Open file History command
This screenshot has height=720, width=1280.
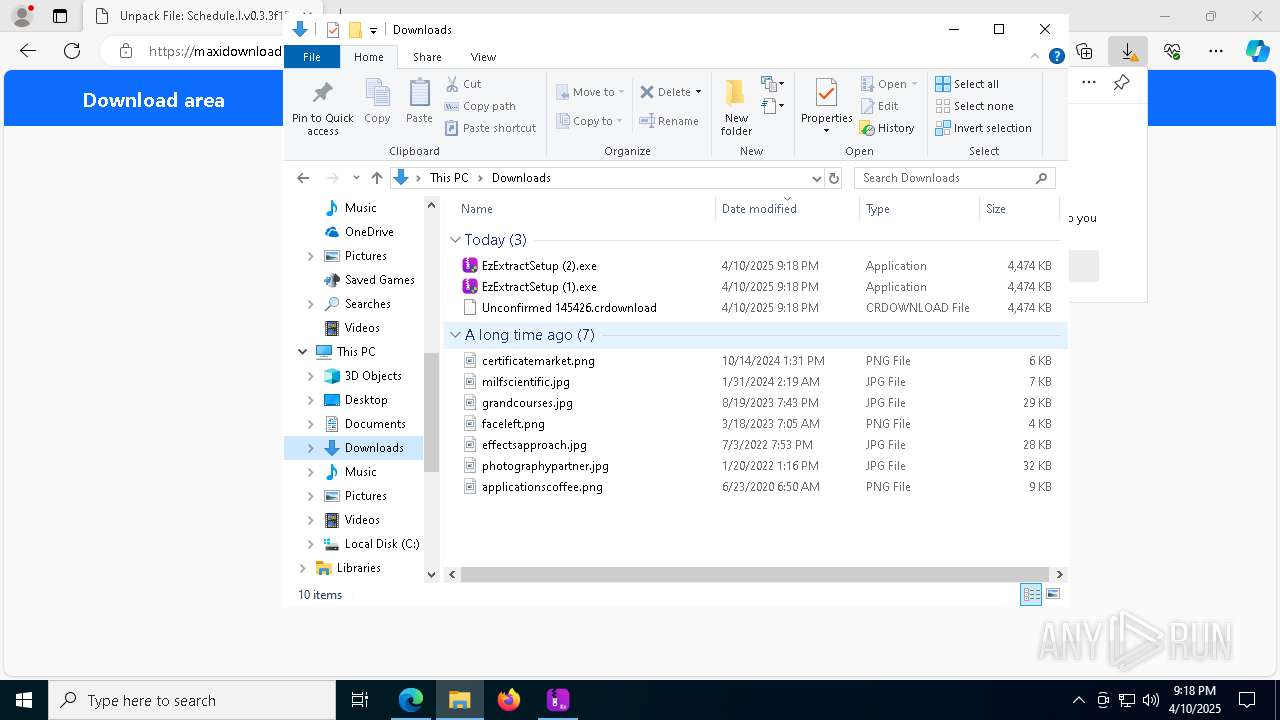tap(887, 128)
